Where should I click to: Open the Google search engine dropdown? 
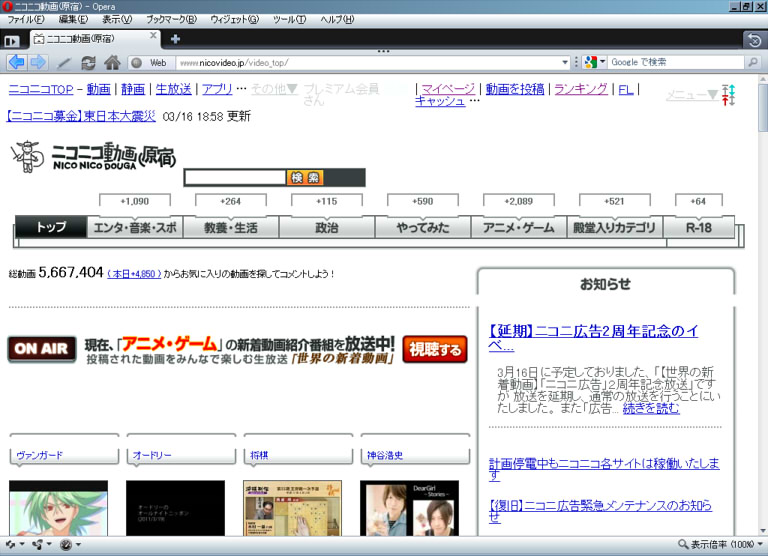click(x=595, y=62)
